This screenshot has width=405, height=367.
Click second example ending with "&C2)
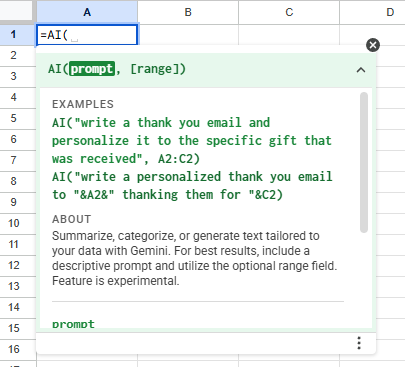[192, 186]
